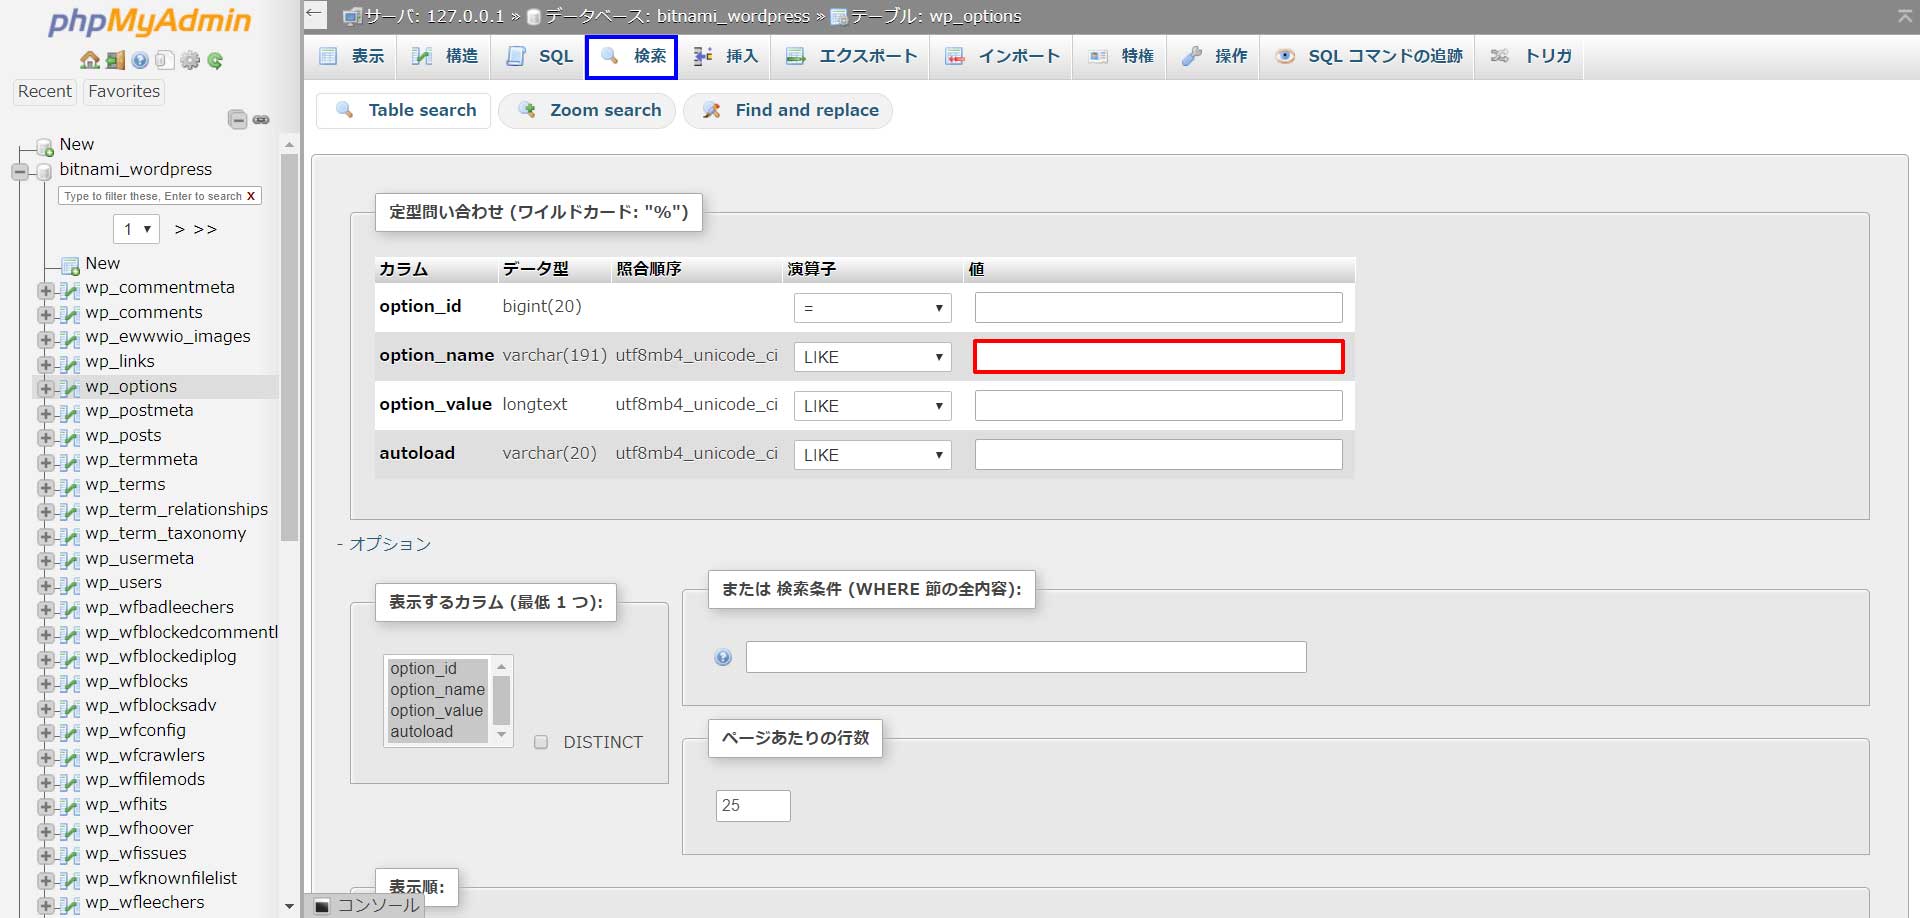Image resolution: width=1920 pixels, height=918 pixels.
Task: Open the MySQL documentation page icon
Action: [164, 60]
